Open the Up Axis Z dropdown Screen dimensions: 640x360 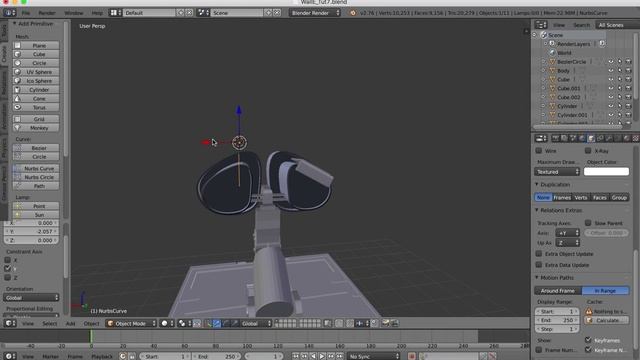(x=567, y=242)
